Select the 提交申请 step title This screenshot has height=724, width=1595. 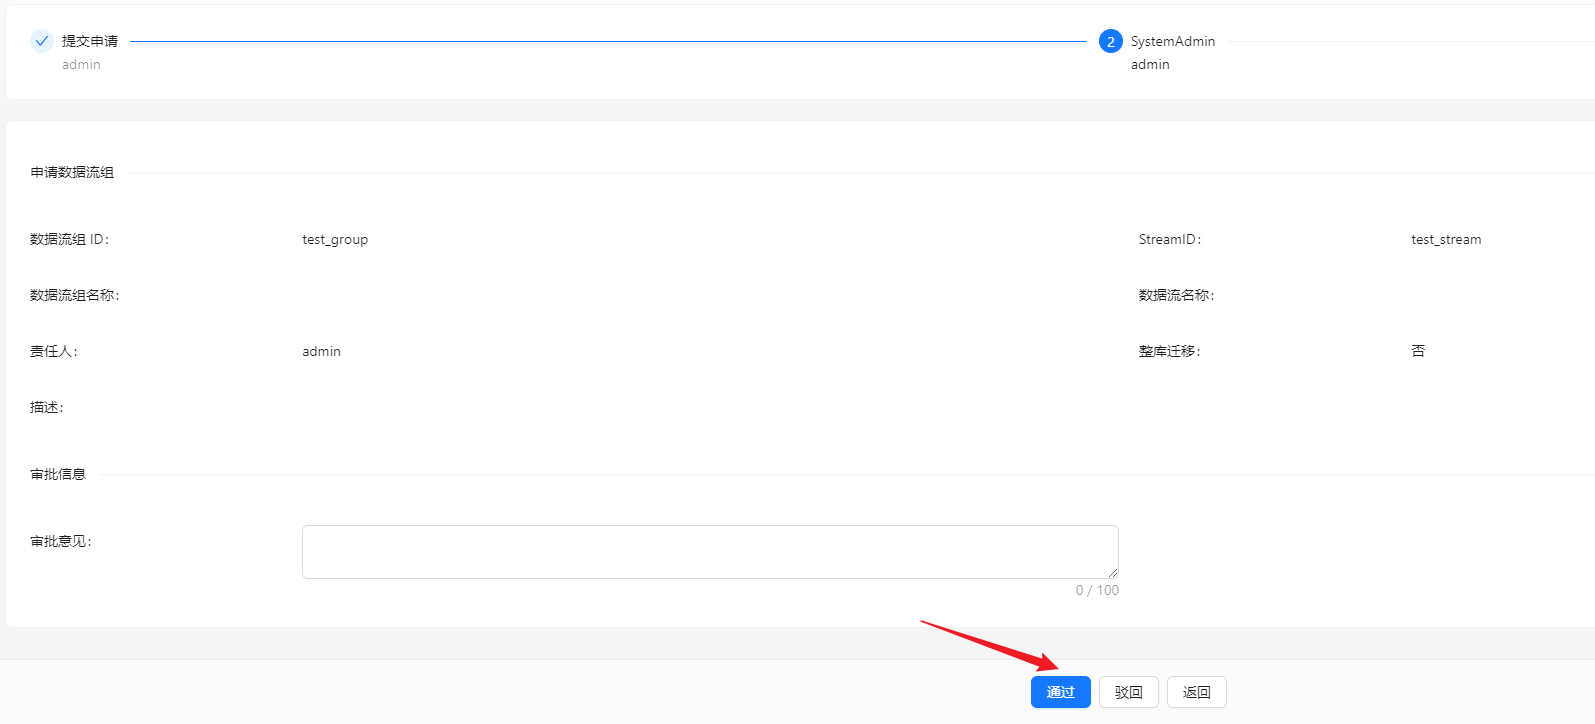[90, 41]
